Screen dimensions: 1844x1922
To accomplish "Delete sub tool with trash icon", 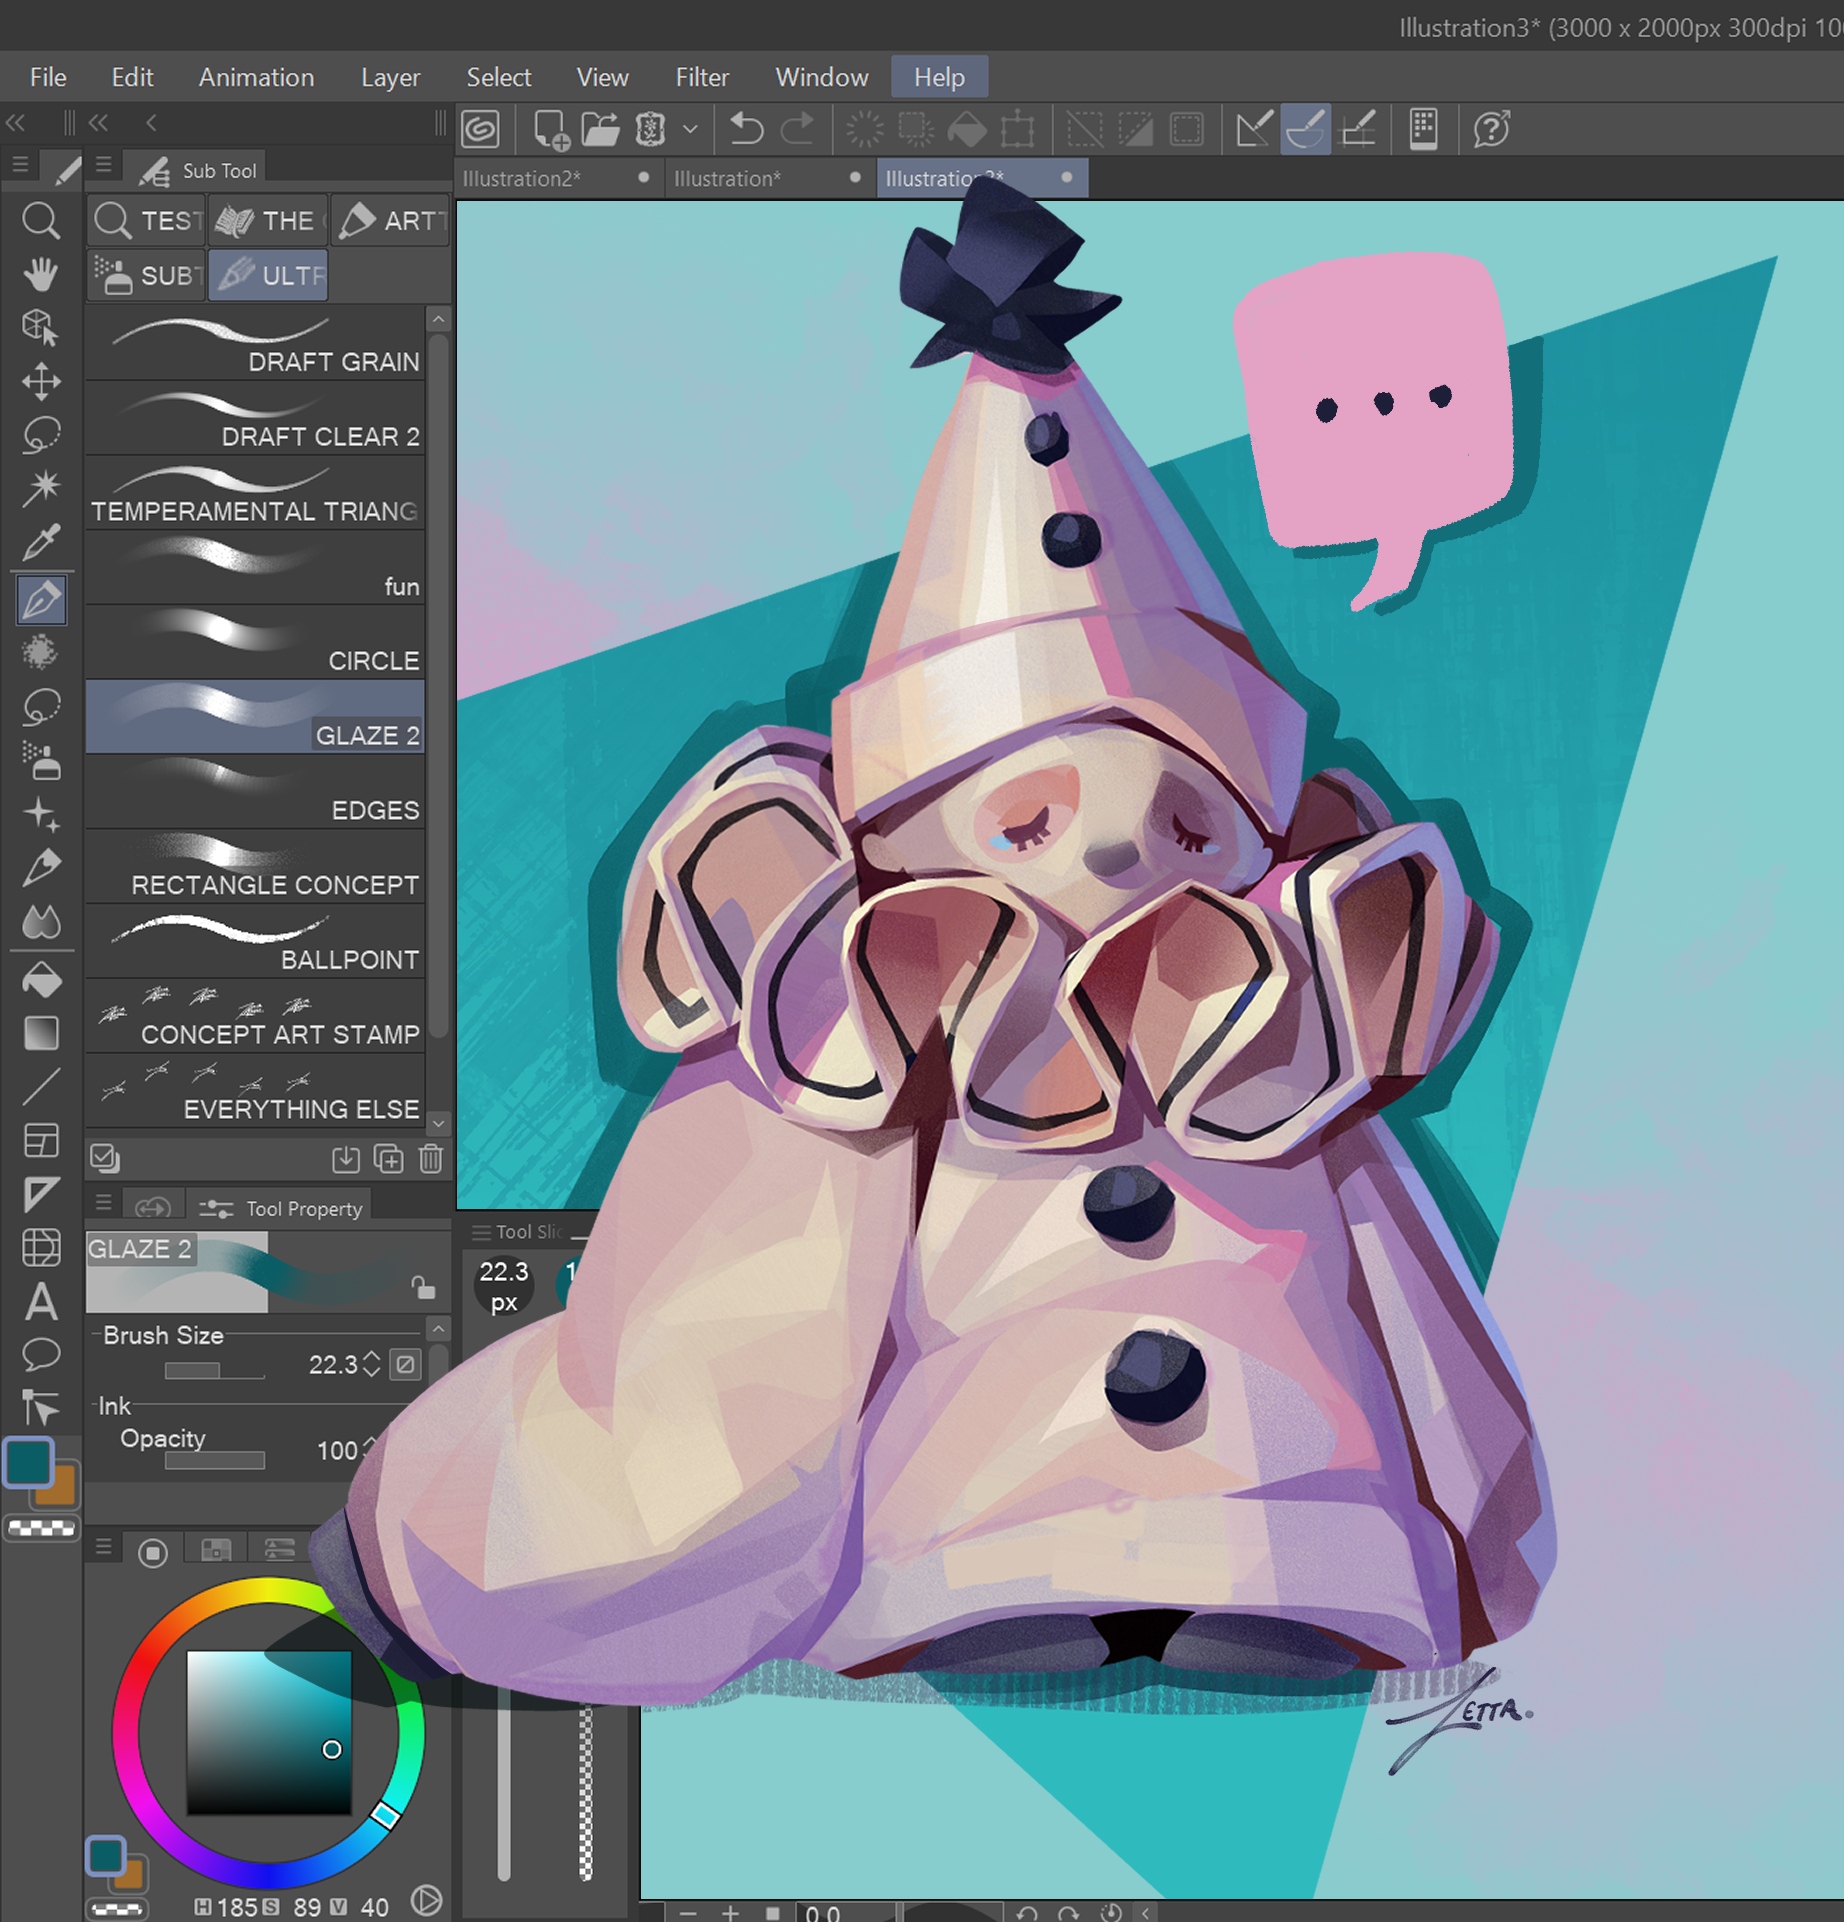I will 430,1159.
